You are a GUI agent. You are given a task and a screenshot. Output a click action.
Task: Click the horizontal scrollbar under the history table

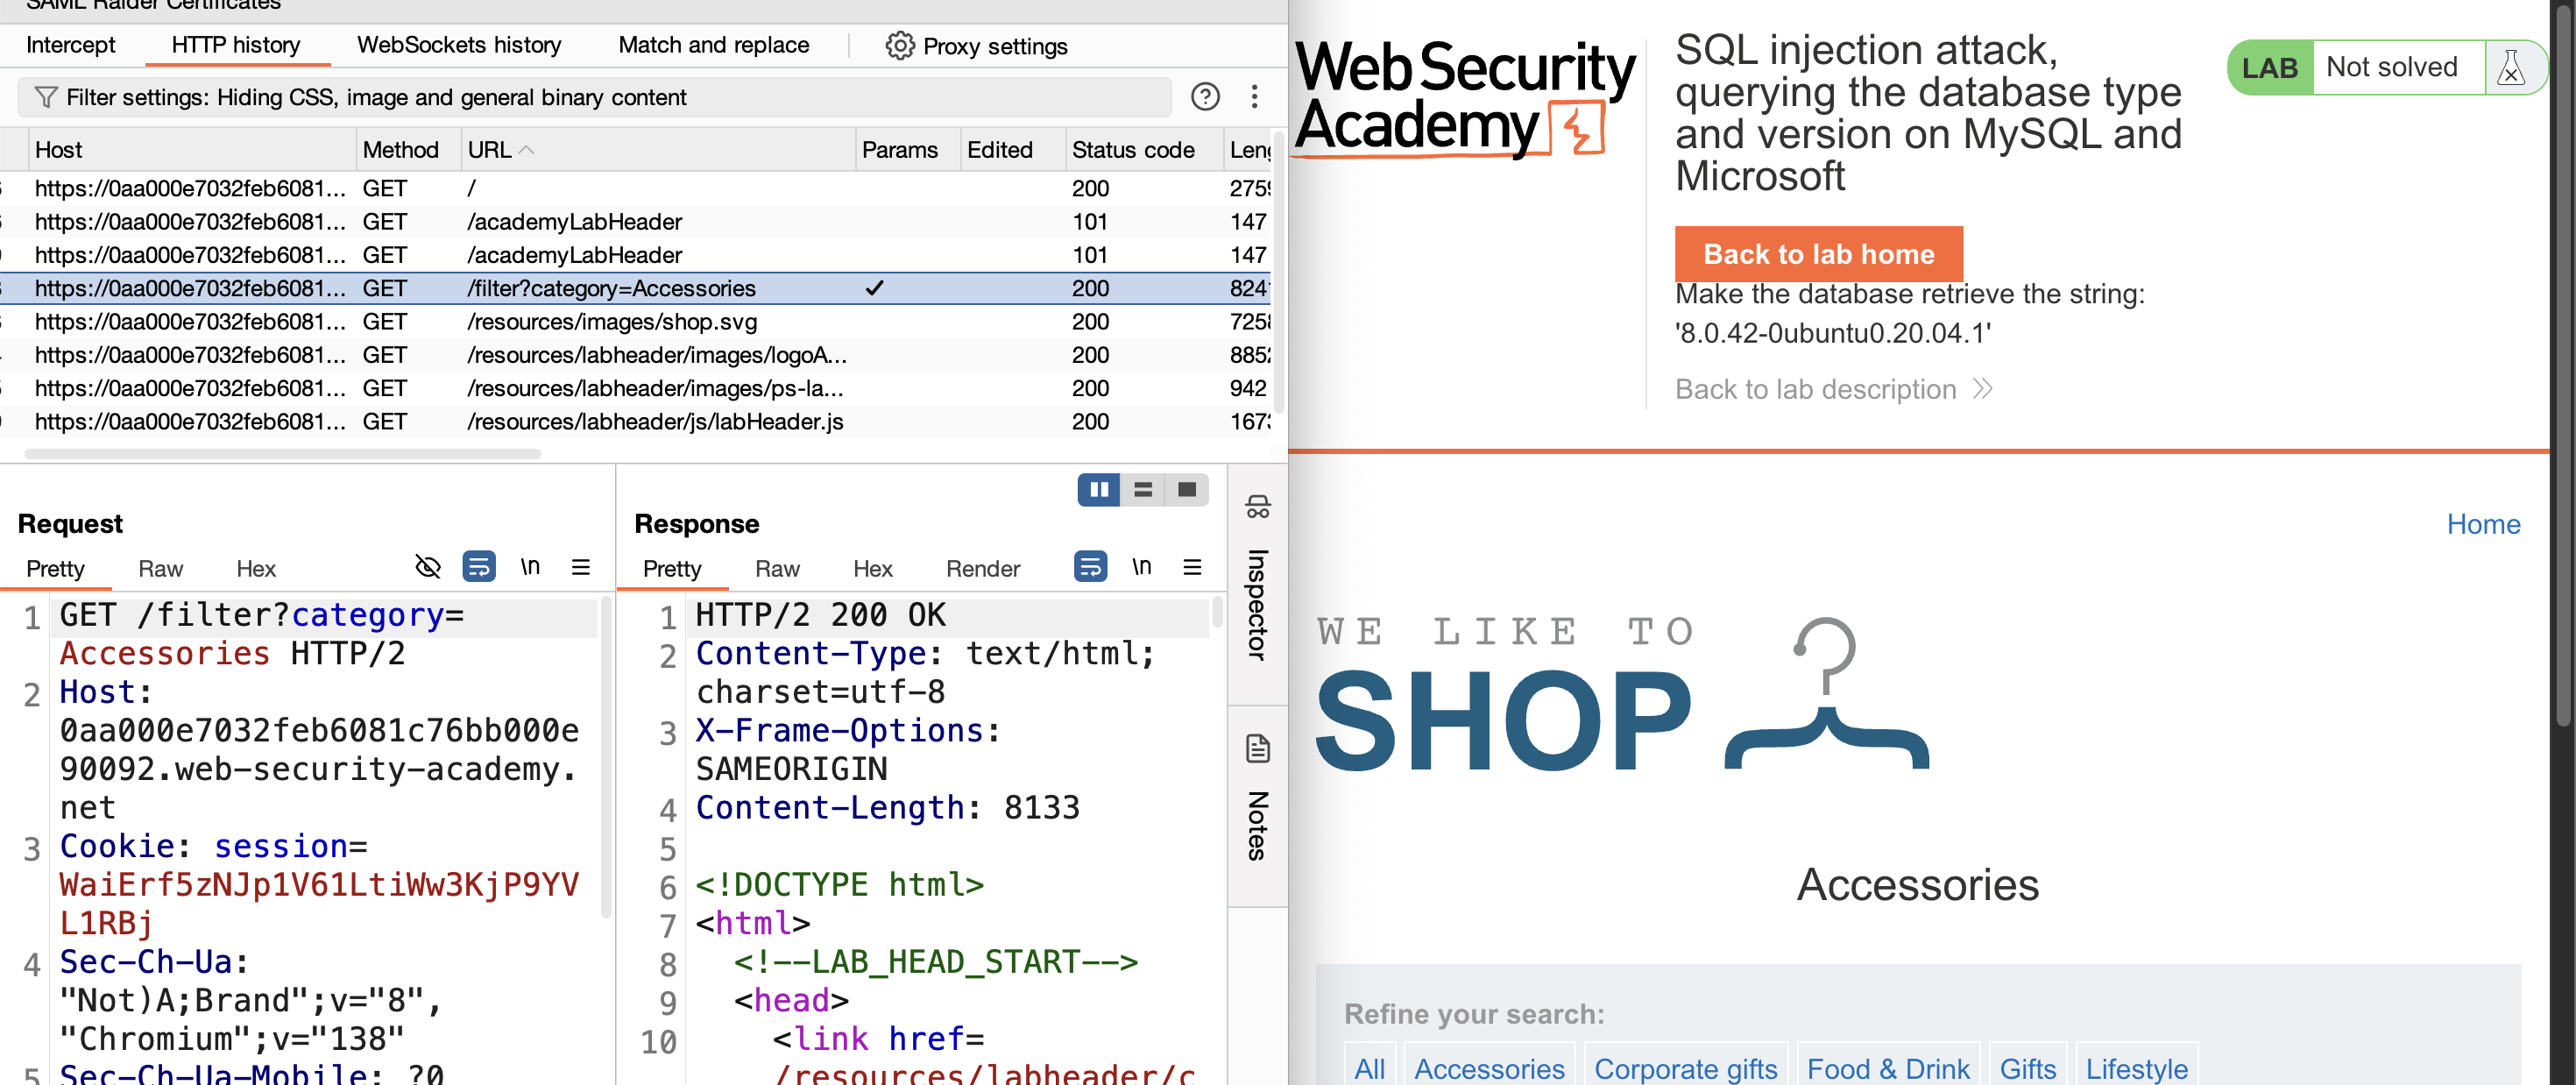282,454
